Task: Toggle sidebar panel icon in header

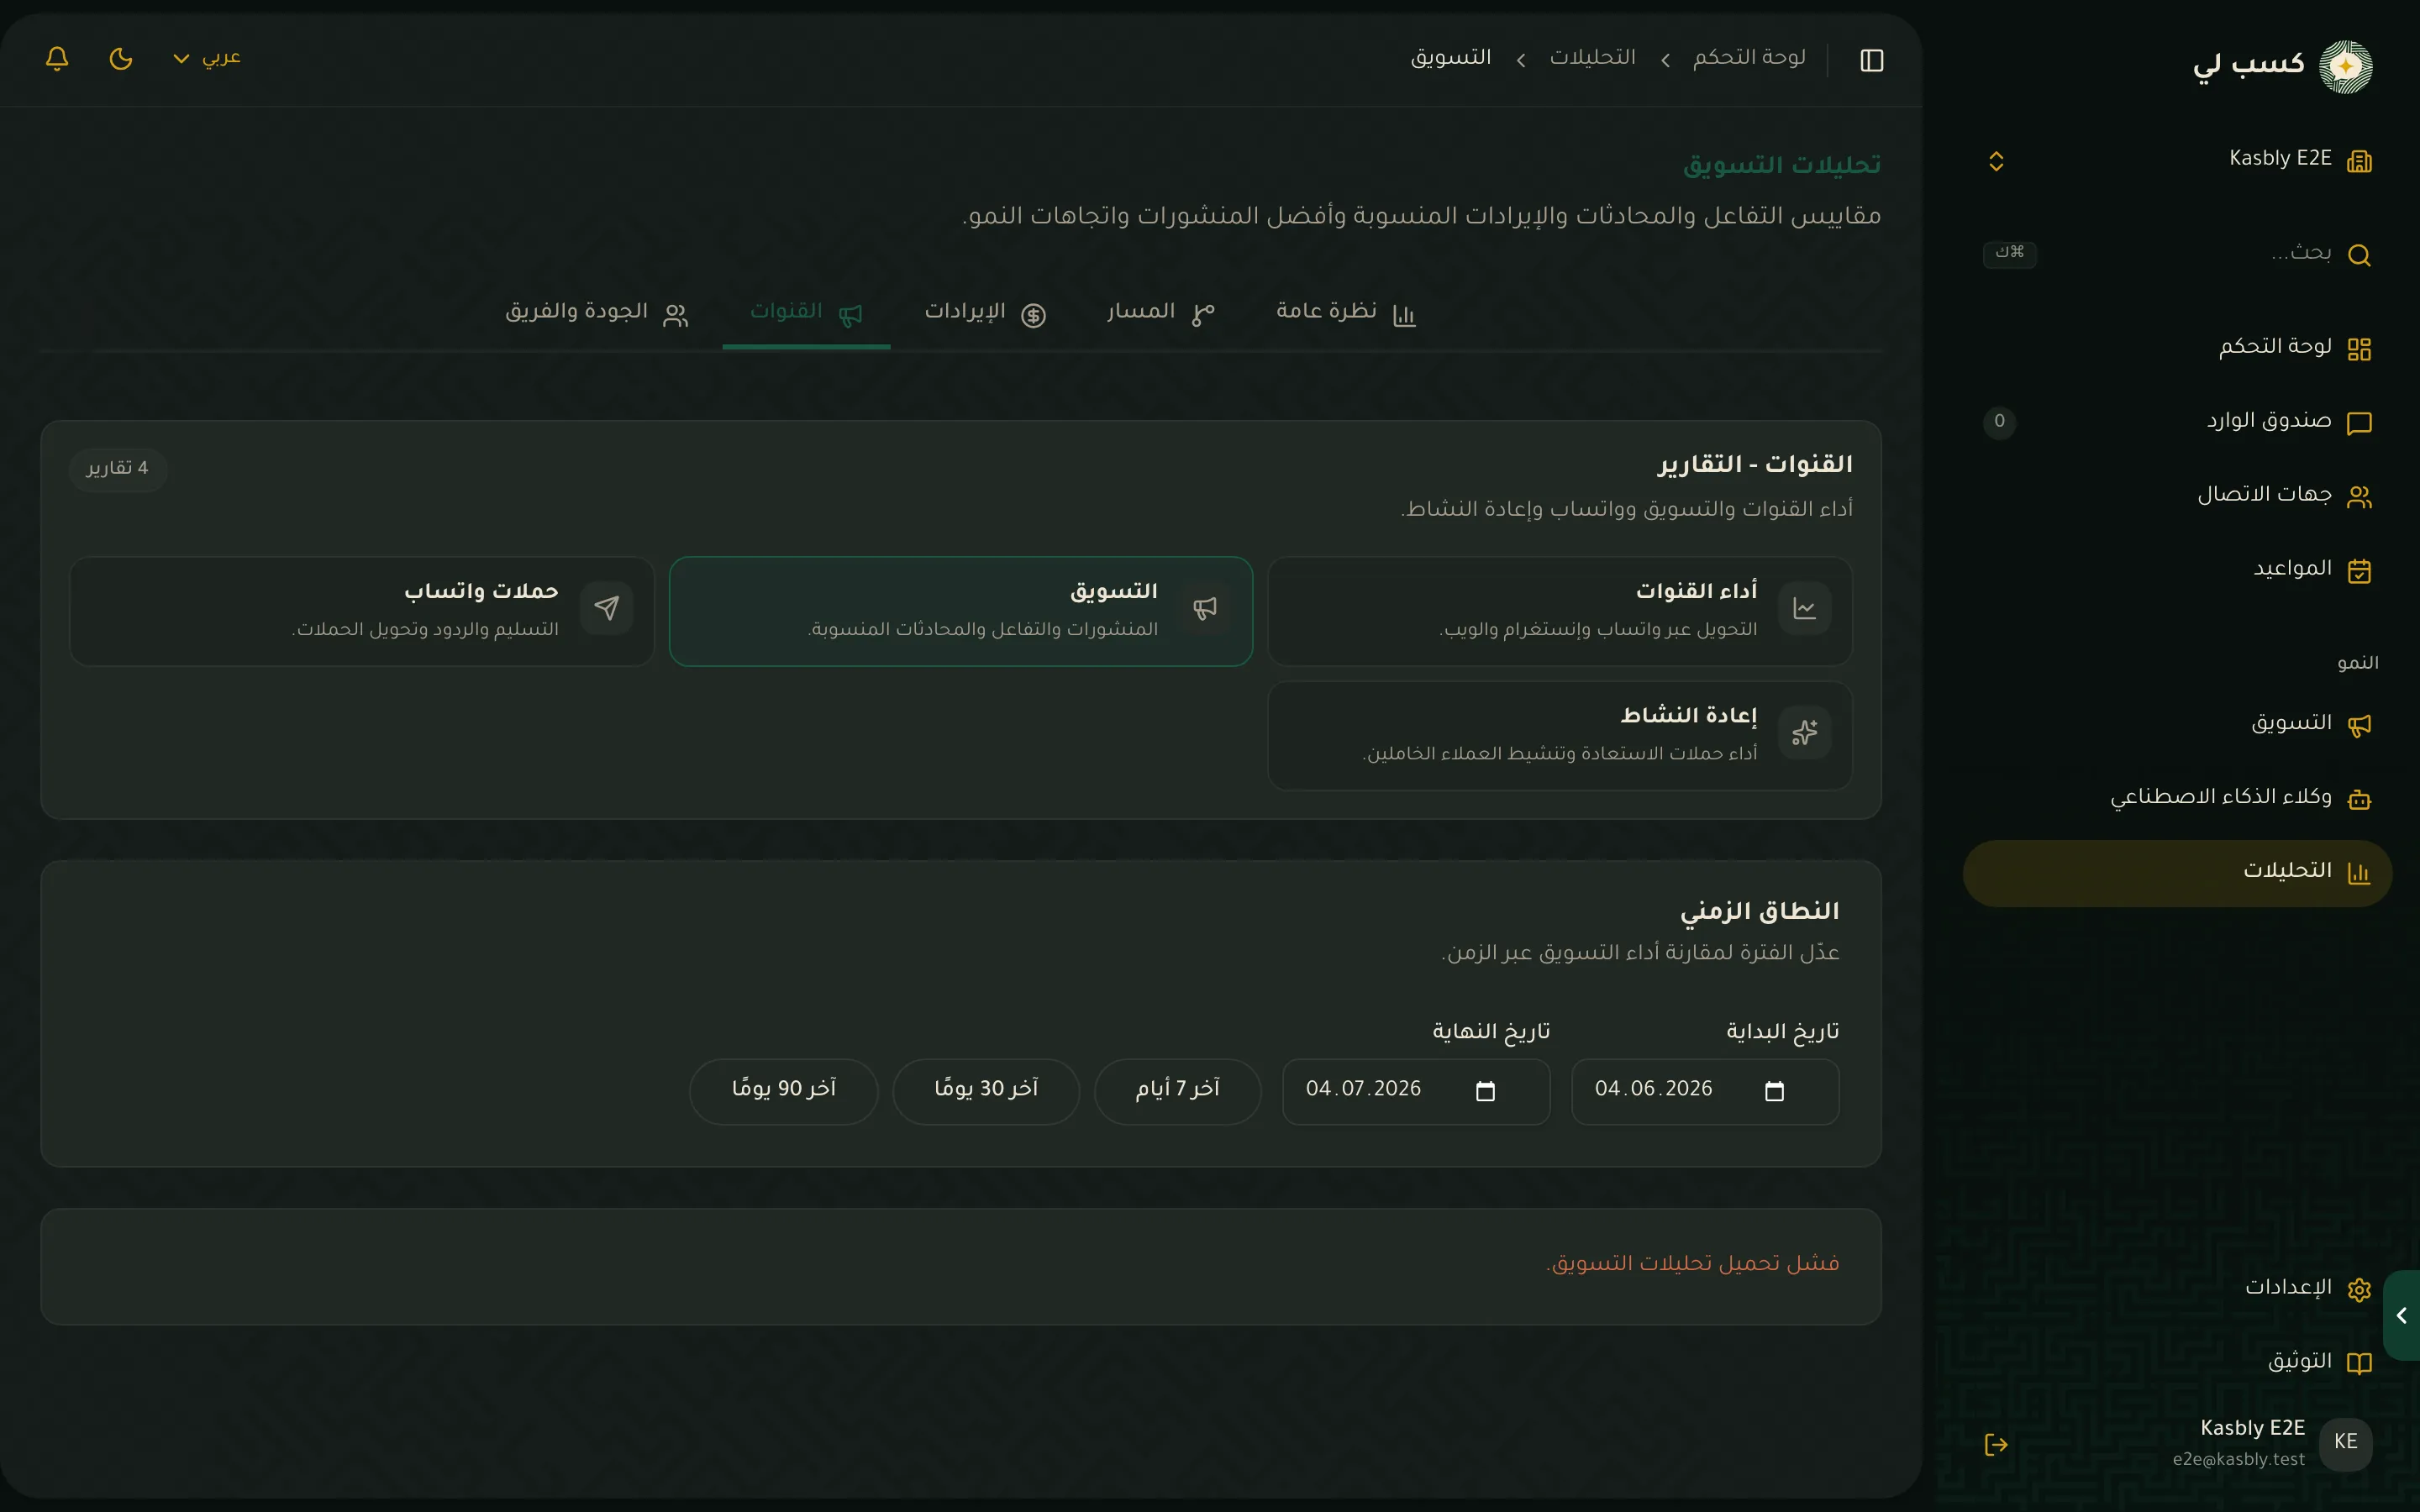Action: pos(1872,60)
